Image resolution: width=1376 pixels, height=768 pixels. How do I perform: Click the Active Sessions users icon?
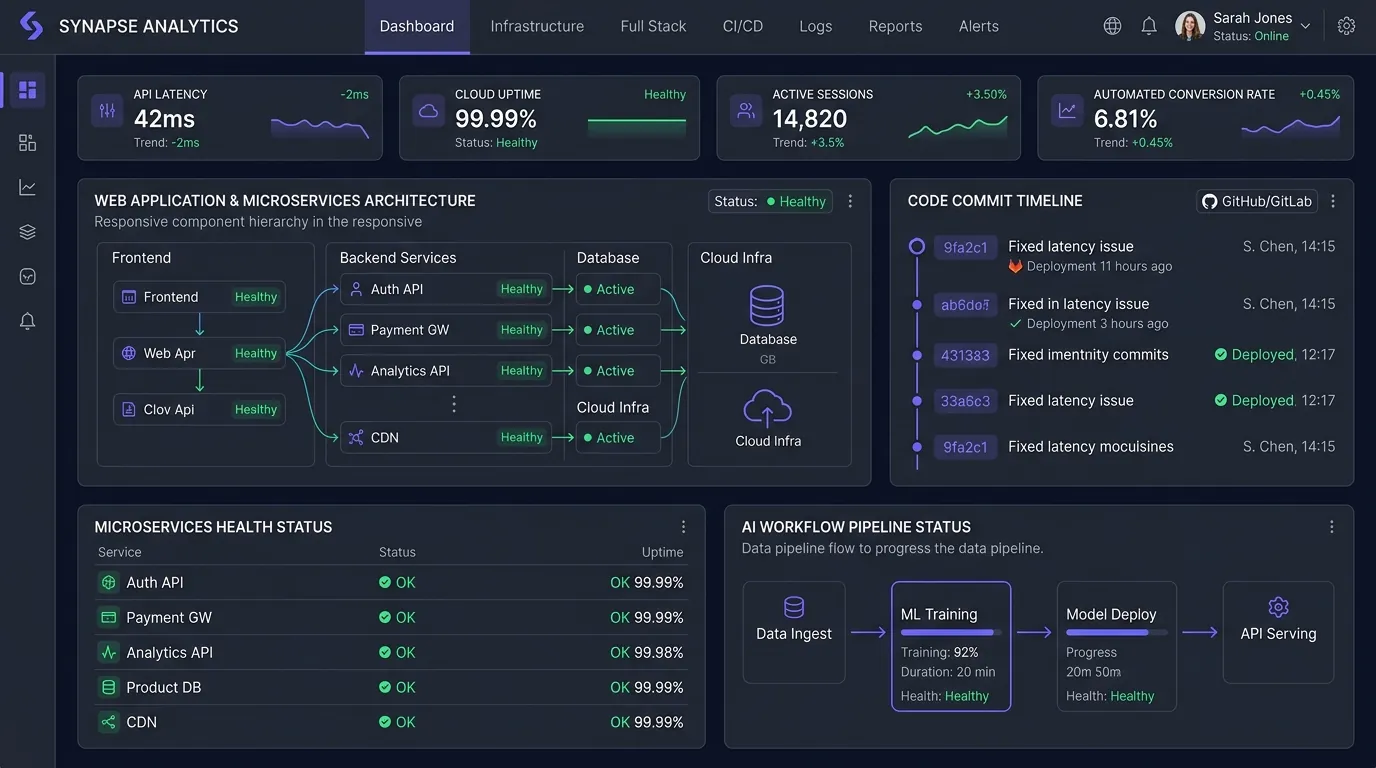pos(746,111)
